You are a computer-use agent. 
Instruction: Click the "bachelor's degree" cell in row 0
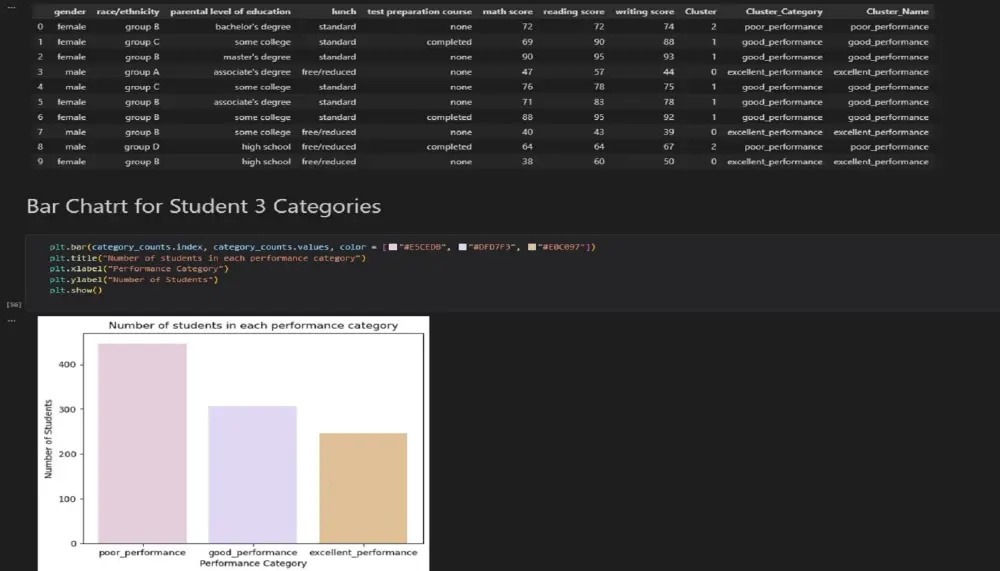253,27
